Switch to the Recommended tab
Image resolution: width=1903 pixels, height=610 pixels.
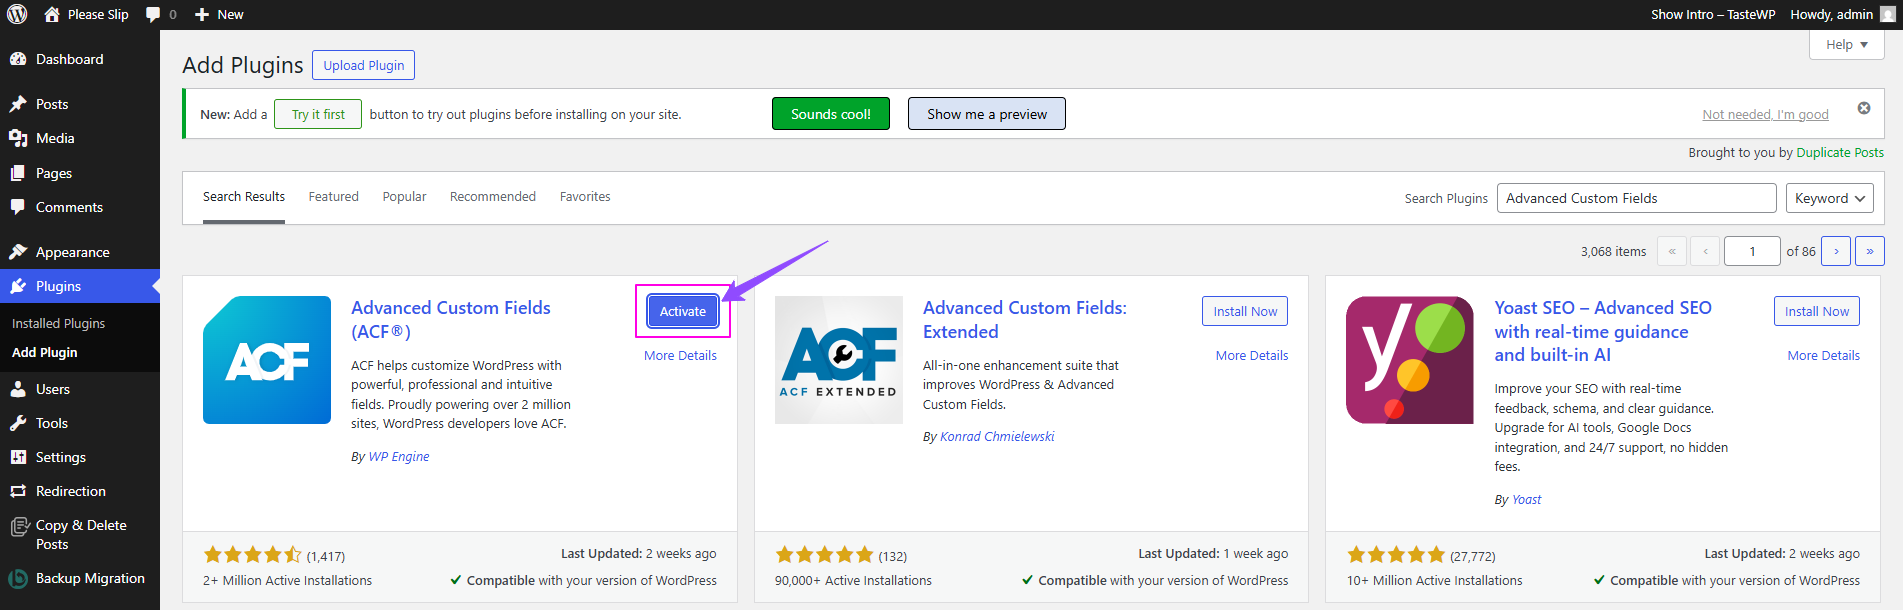[493, 197]
